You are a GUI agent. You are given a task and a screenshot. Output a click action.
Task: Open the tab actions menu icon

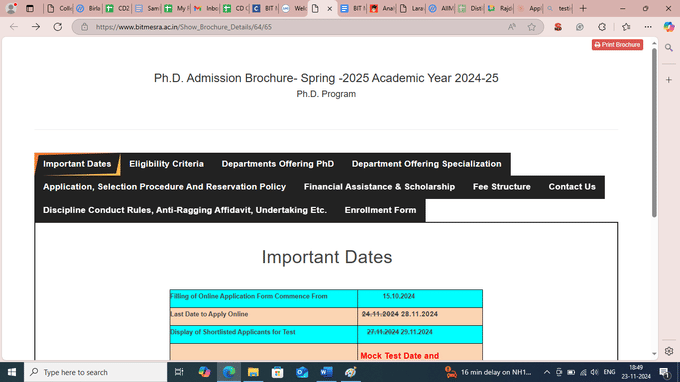[30, 8]
